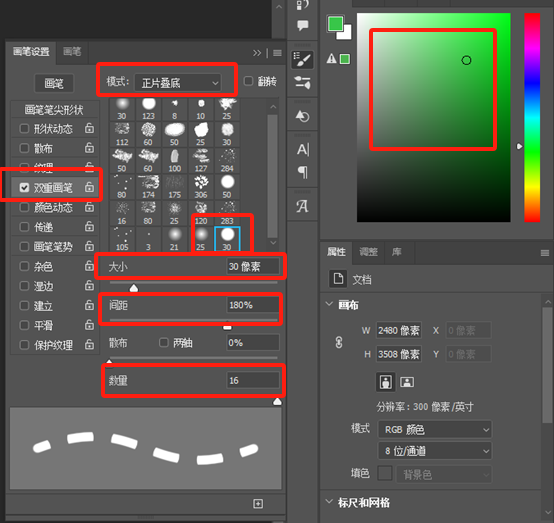Open the comments speech bubble icon
Screen dimensions: 554x523
tap(302, 25)
